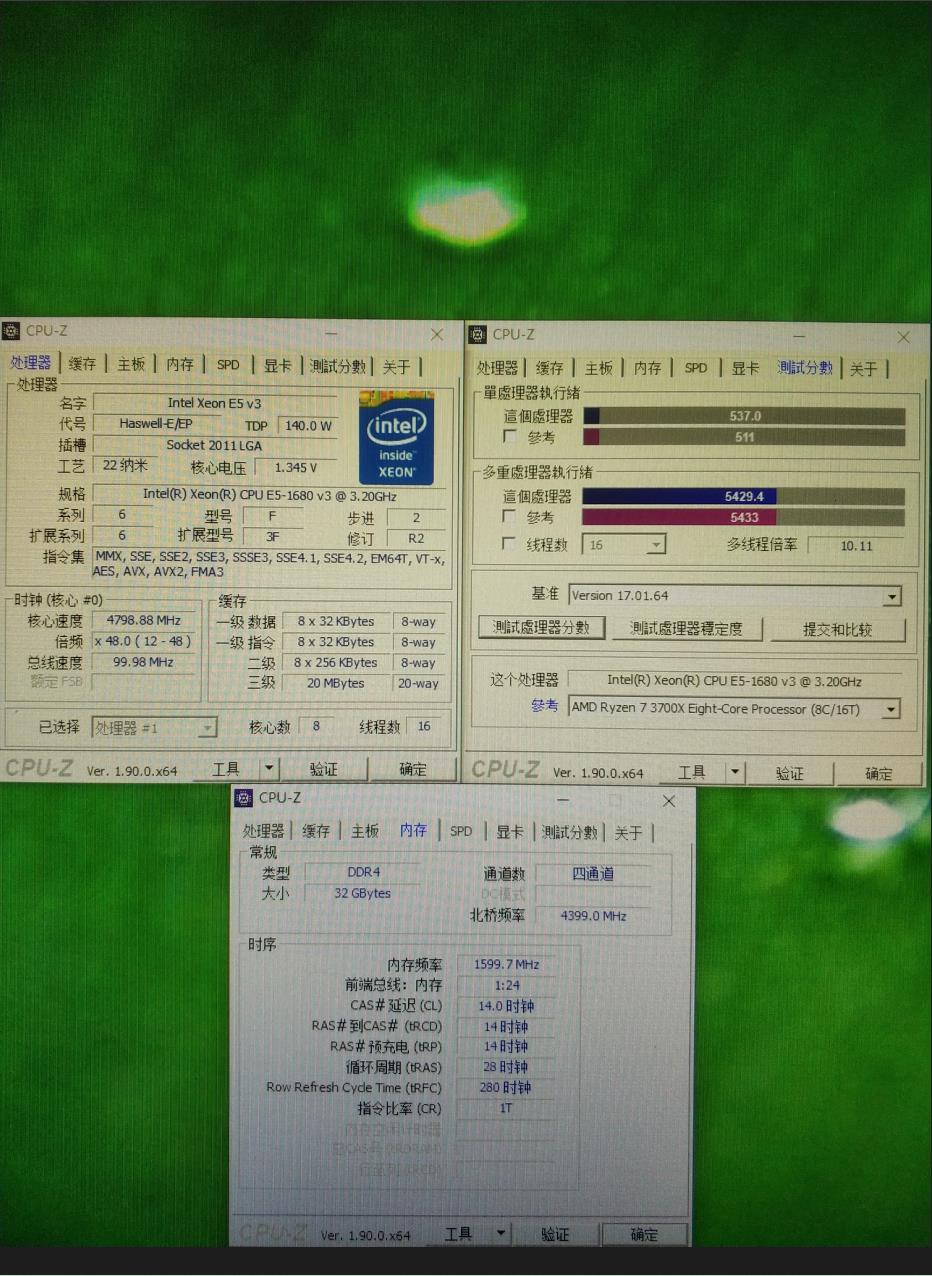Click the 通道数 value 四通道
The width and height of the screenshot is (932, 1276).
point(593,874)
